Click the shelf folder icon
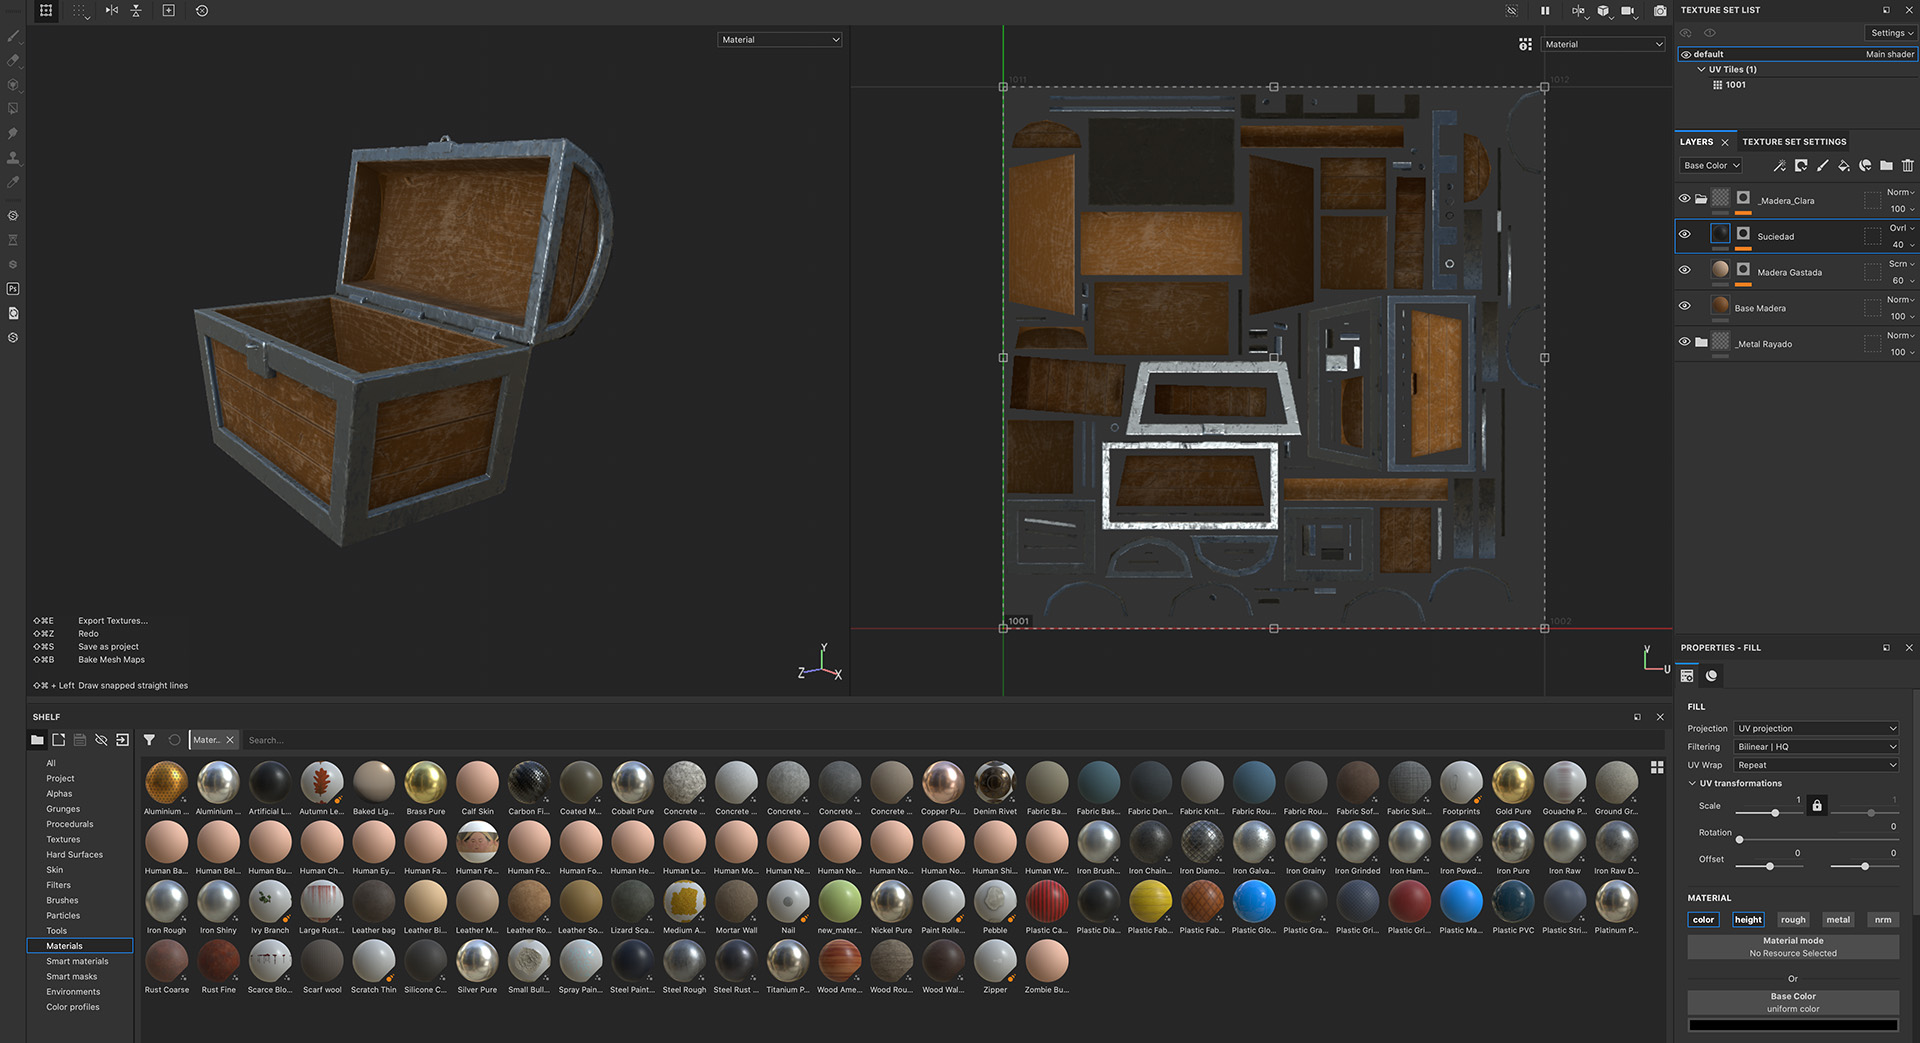This screenshot has width=1920, height=1043. tap(37, 740)
